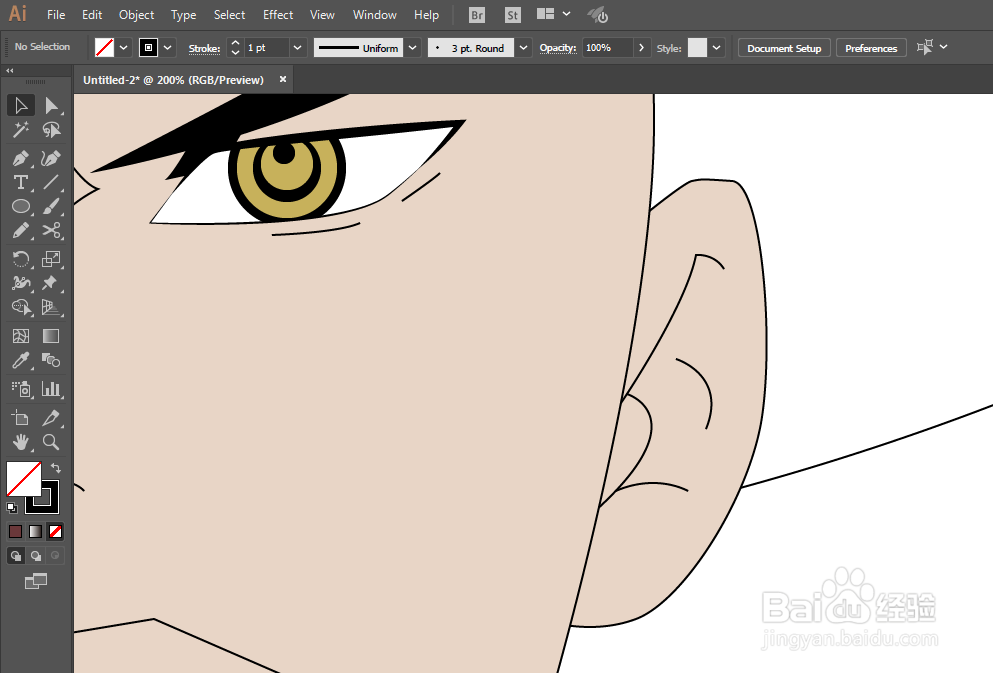Screen dimensions: 993x673
Task: Grab the Hand tool
Action: (20, 442)
